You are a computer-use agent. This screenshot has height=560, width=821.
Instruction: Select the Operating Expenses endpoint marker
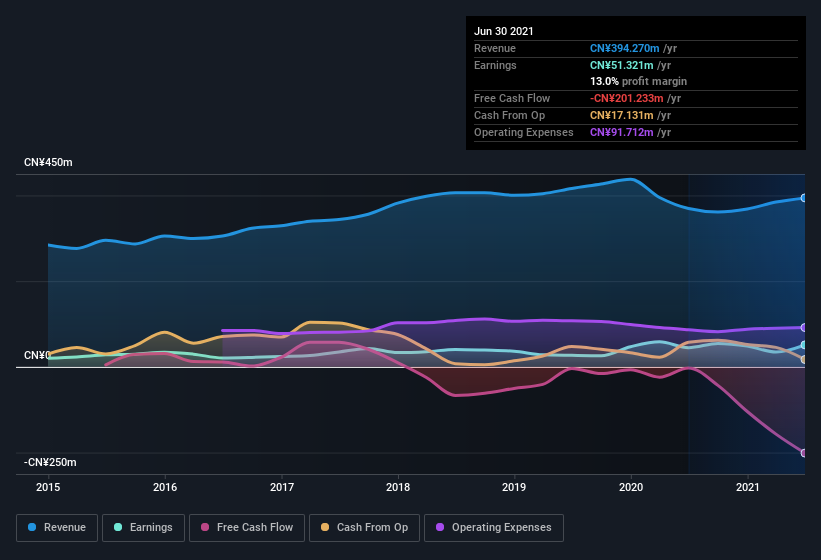click(804, 328)
